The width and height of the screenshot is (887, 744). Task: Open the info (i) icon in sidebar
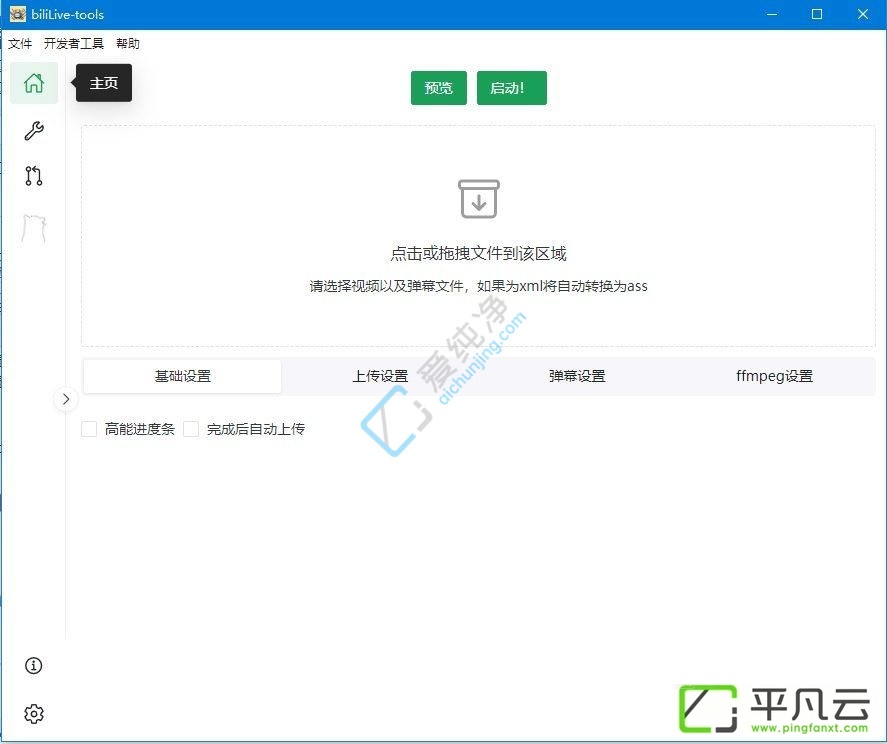[33, 665]
